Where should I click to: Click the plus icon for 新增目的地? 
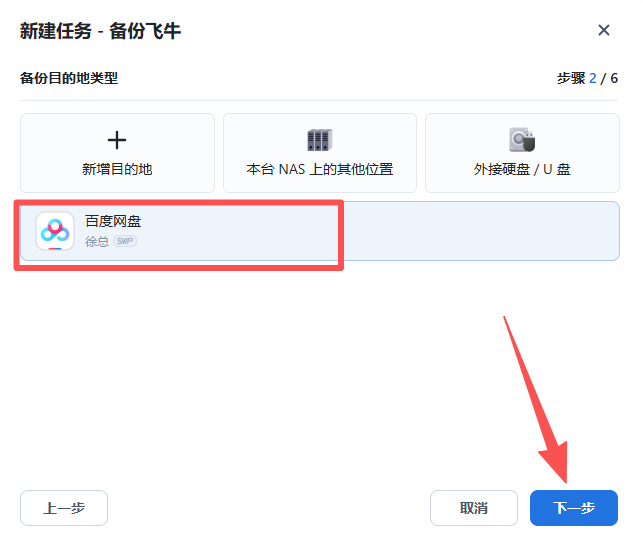coord(117,140)
